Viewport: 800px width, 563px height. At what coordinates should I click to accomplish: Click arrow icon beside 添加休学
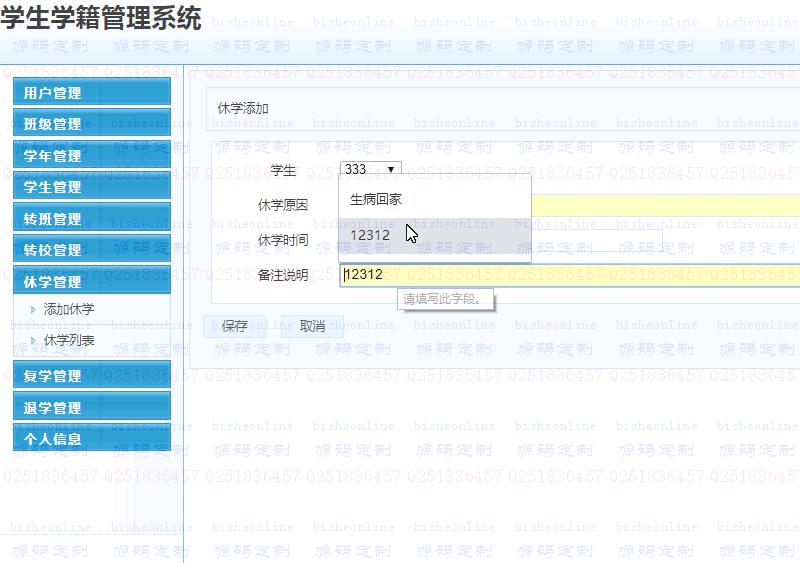click(33, 309)
